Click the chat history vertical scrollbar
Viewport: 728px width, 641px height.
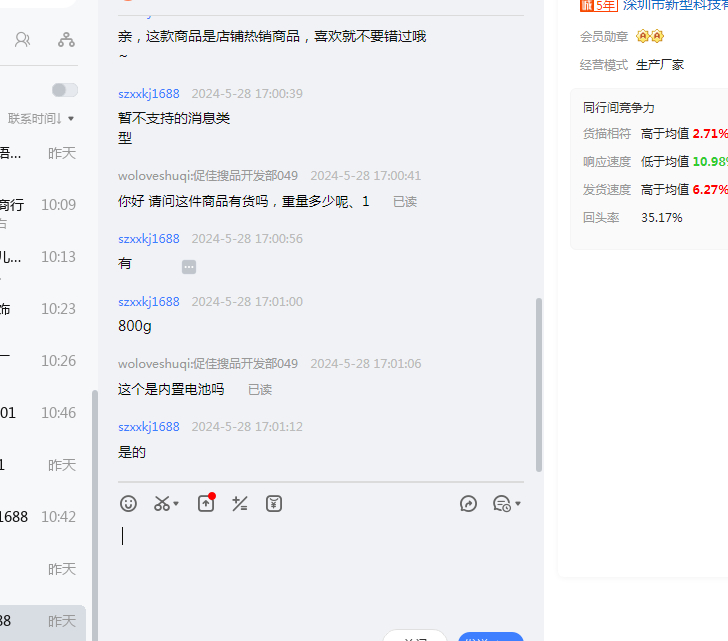(x=539, y=385)
